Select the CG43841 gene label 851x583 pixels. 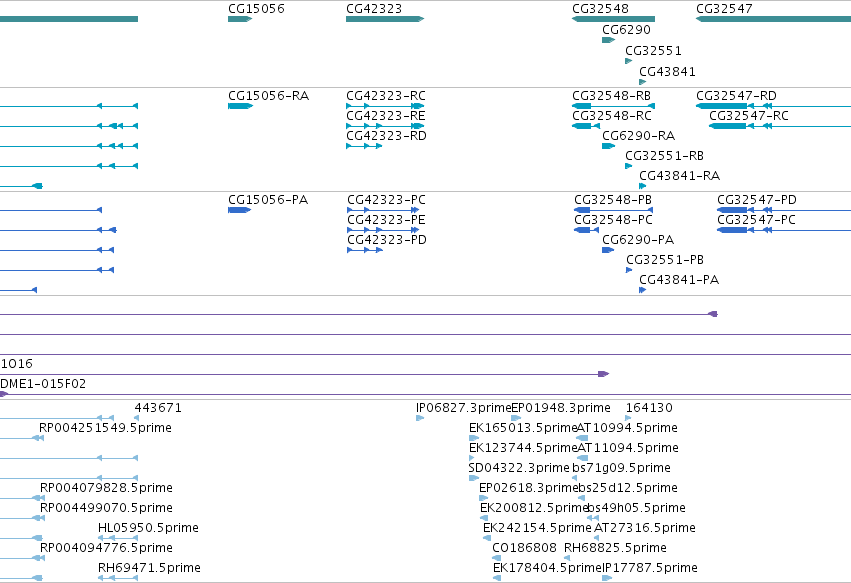(x=667, y=72)
